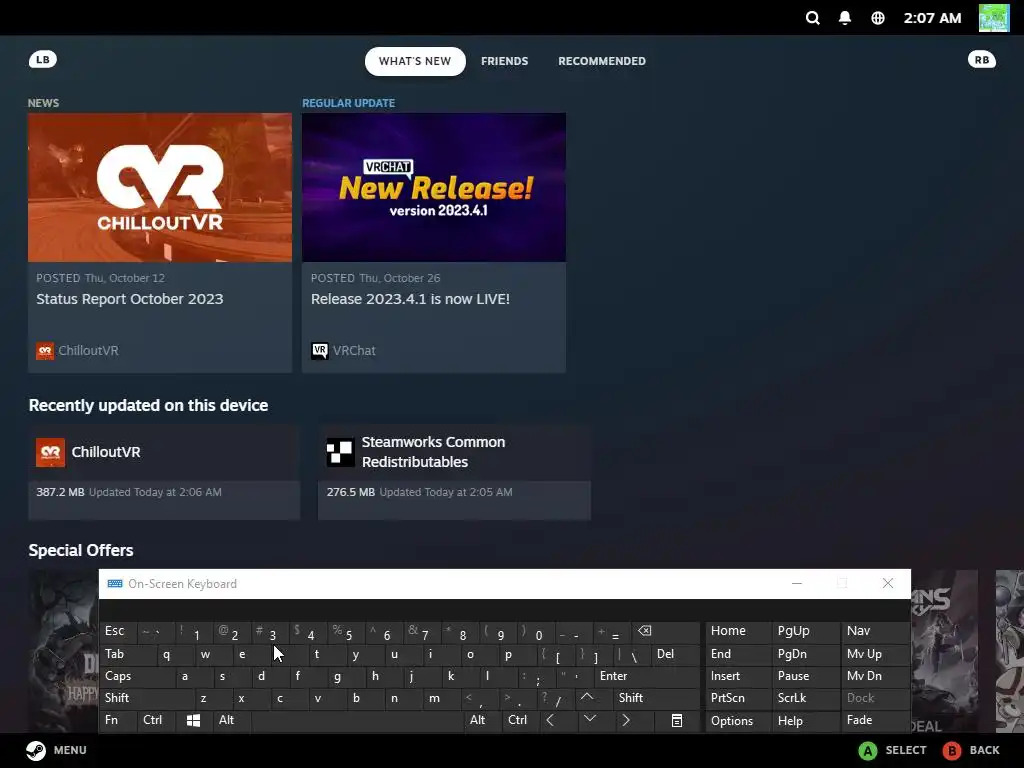Image resolution: width=1024 pixels, height=768 pixels.
Task: Tap the PrtScn key
Action: coord(739,697)
